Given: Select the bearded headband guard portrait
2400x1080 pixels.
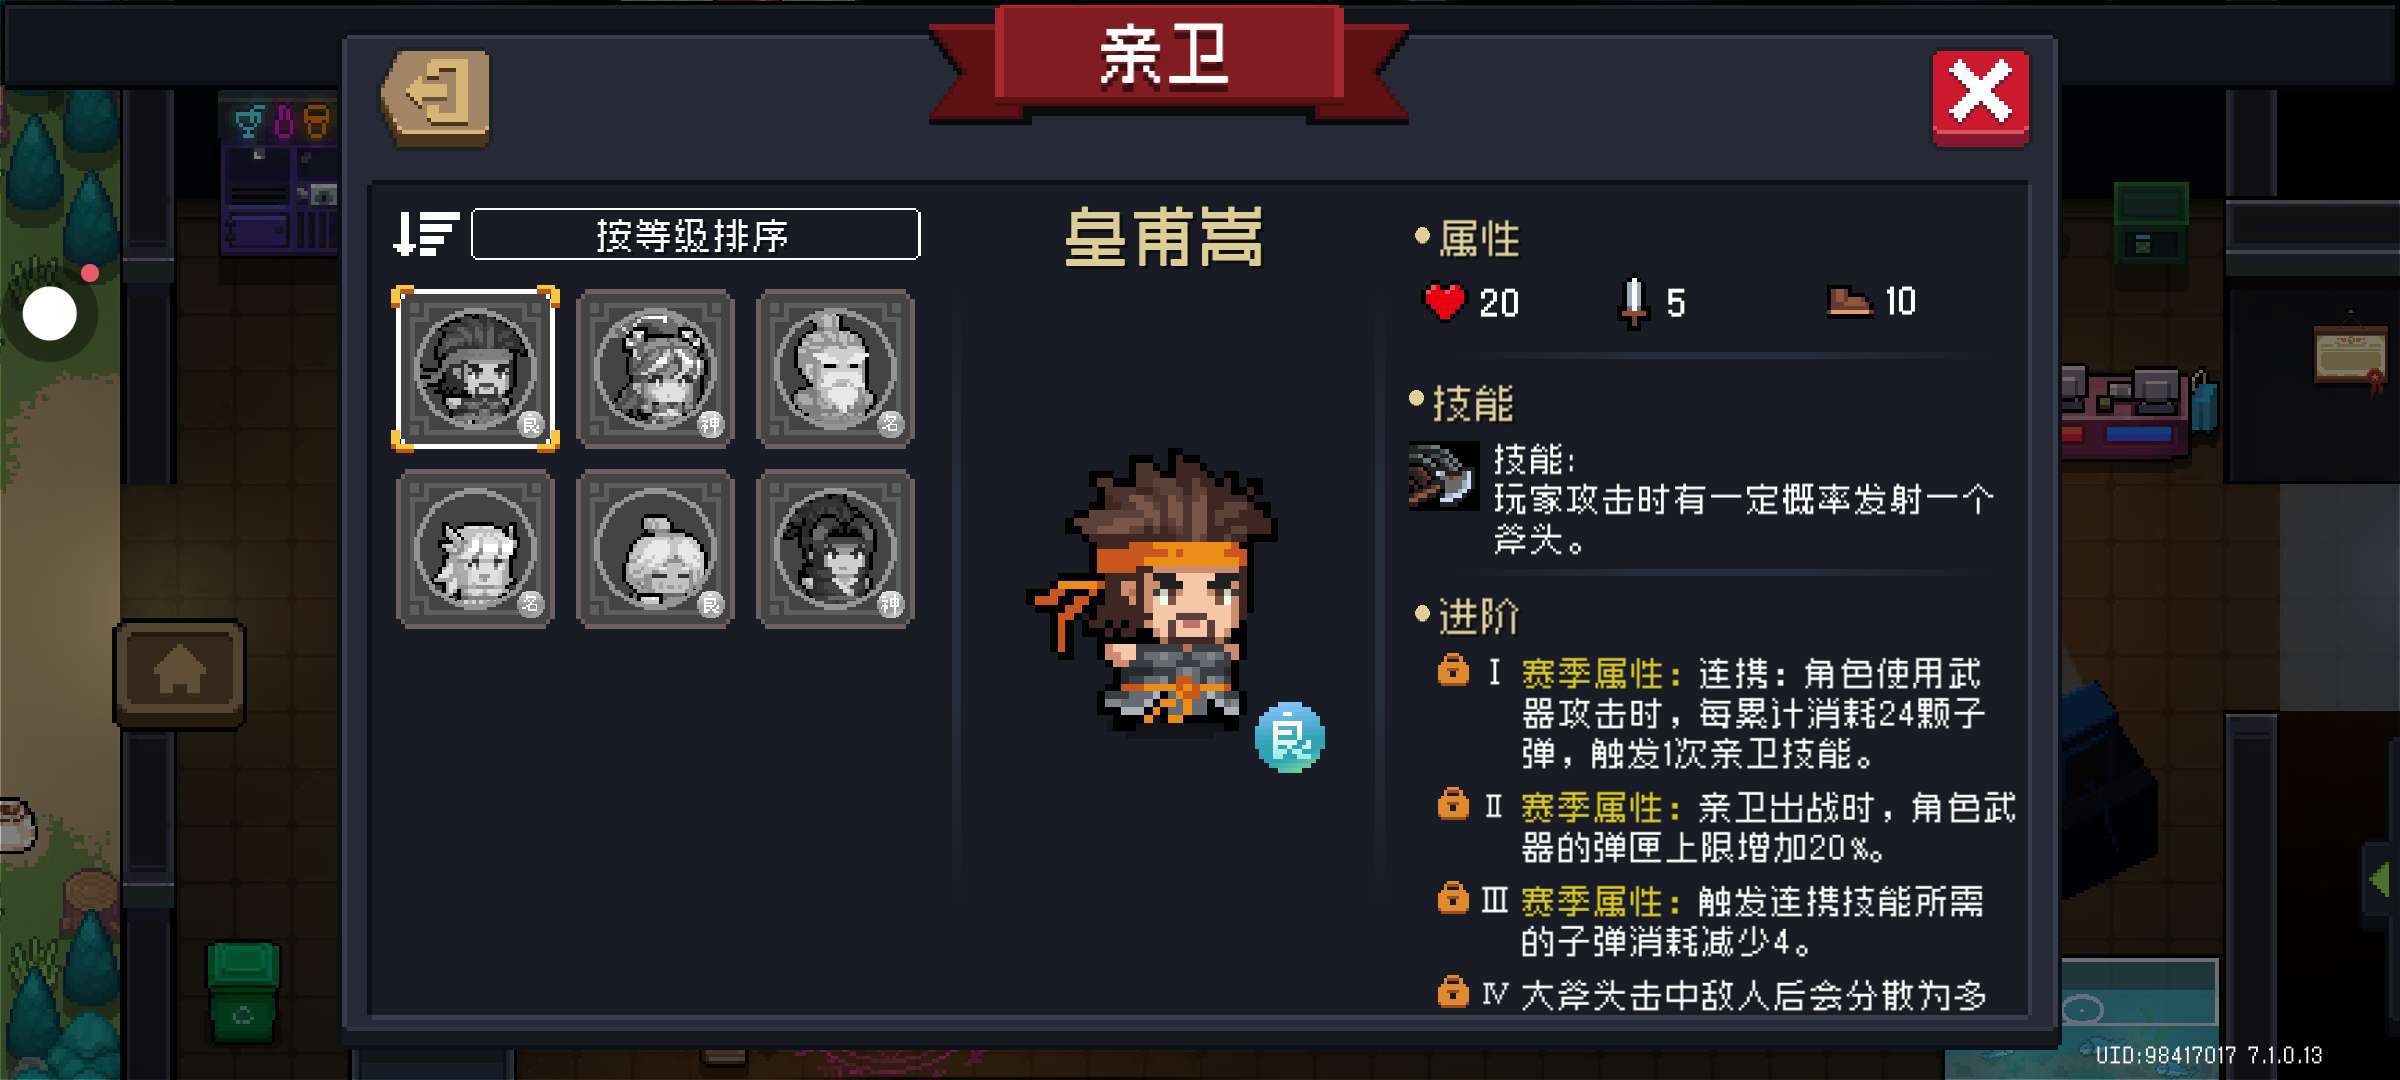Looking at the screenshot, I should coord(475,369).
